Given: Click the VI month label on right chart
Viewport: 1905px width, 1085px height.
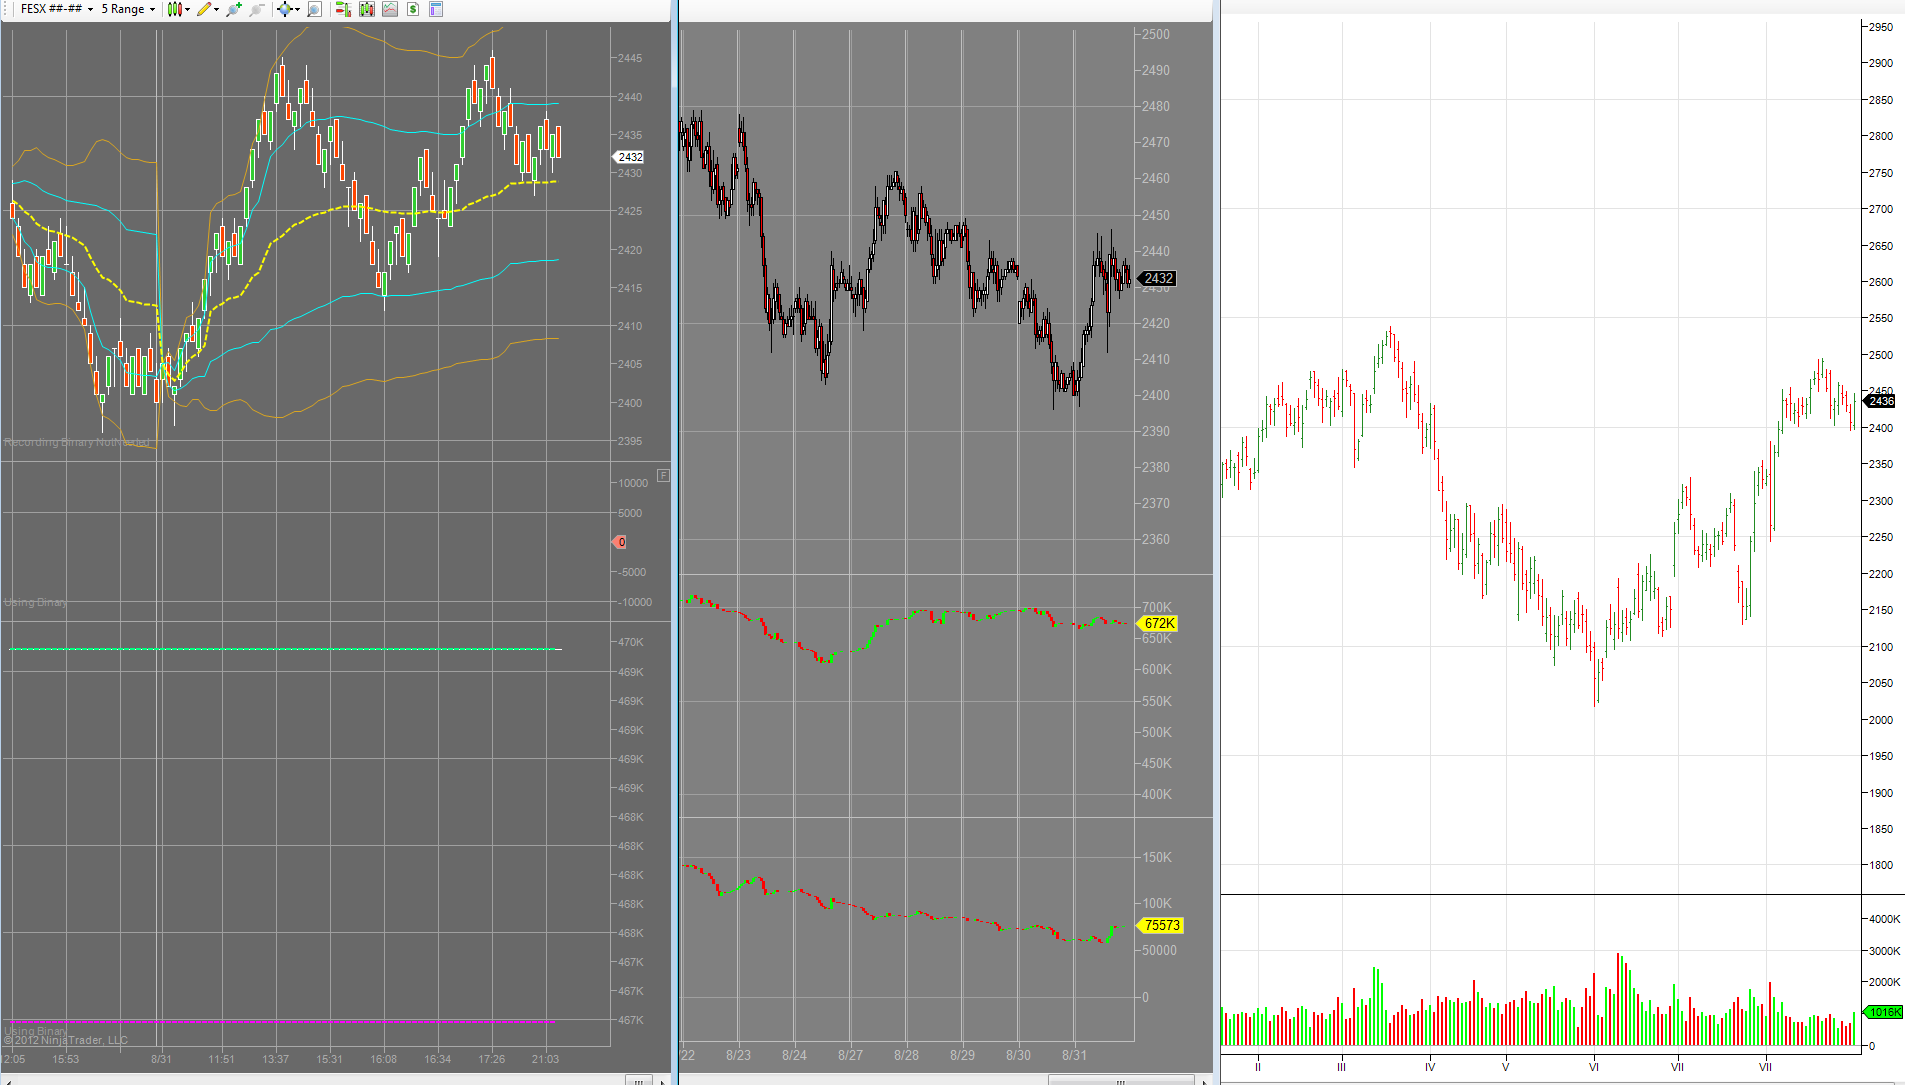Looking at the screenshot, I should pyautogui.click(x=1594, y=1067).
